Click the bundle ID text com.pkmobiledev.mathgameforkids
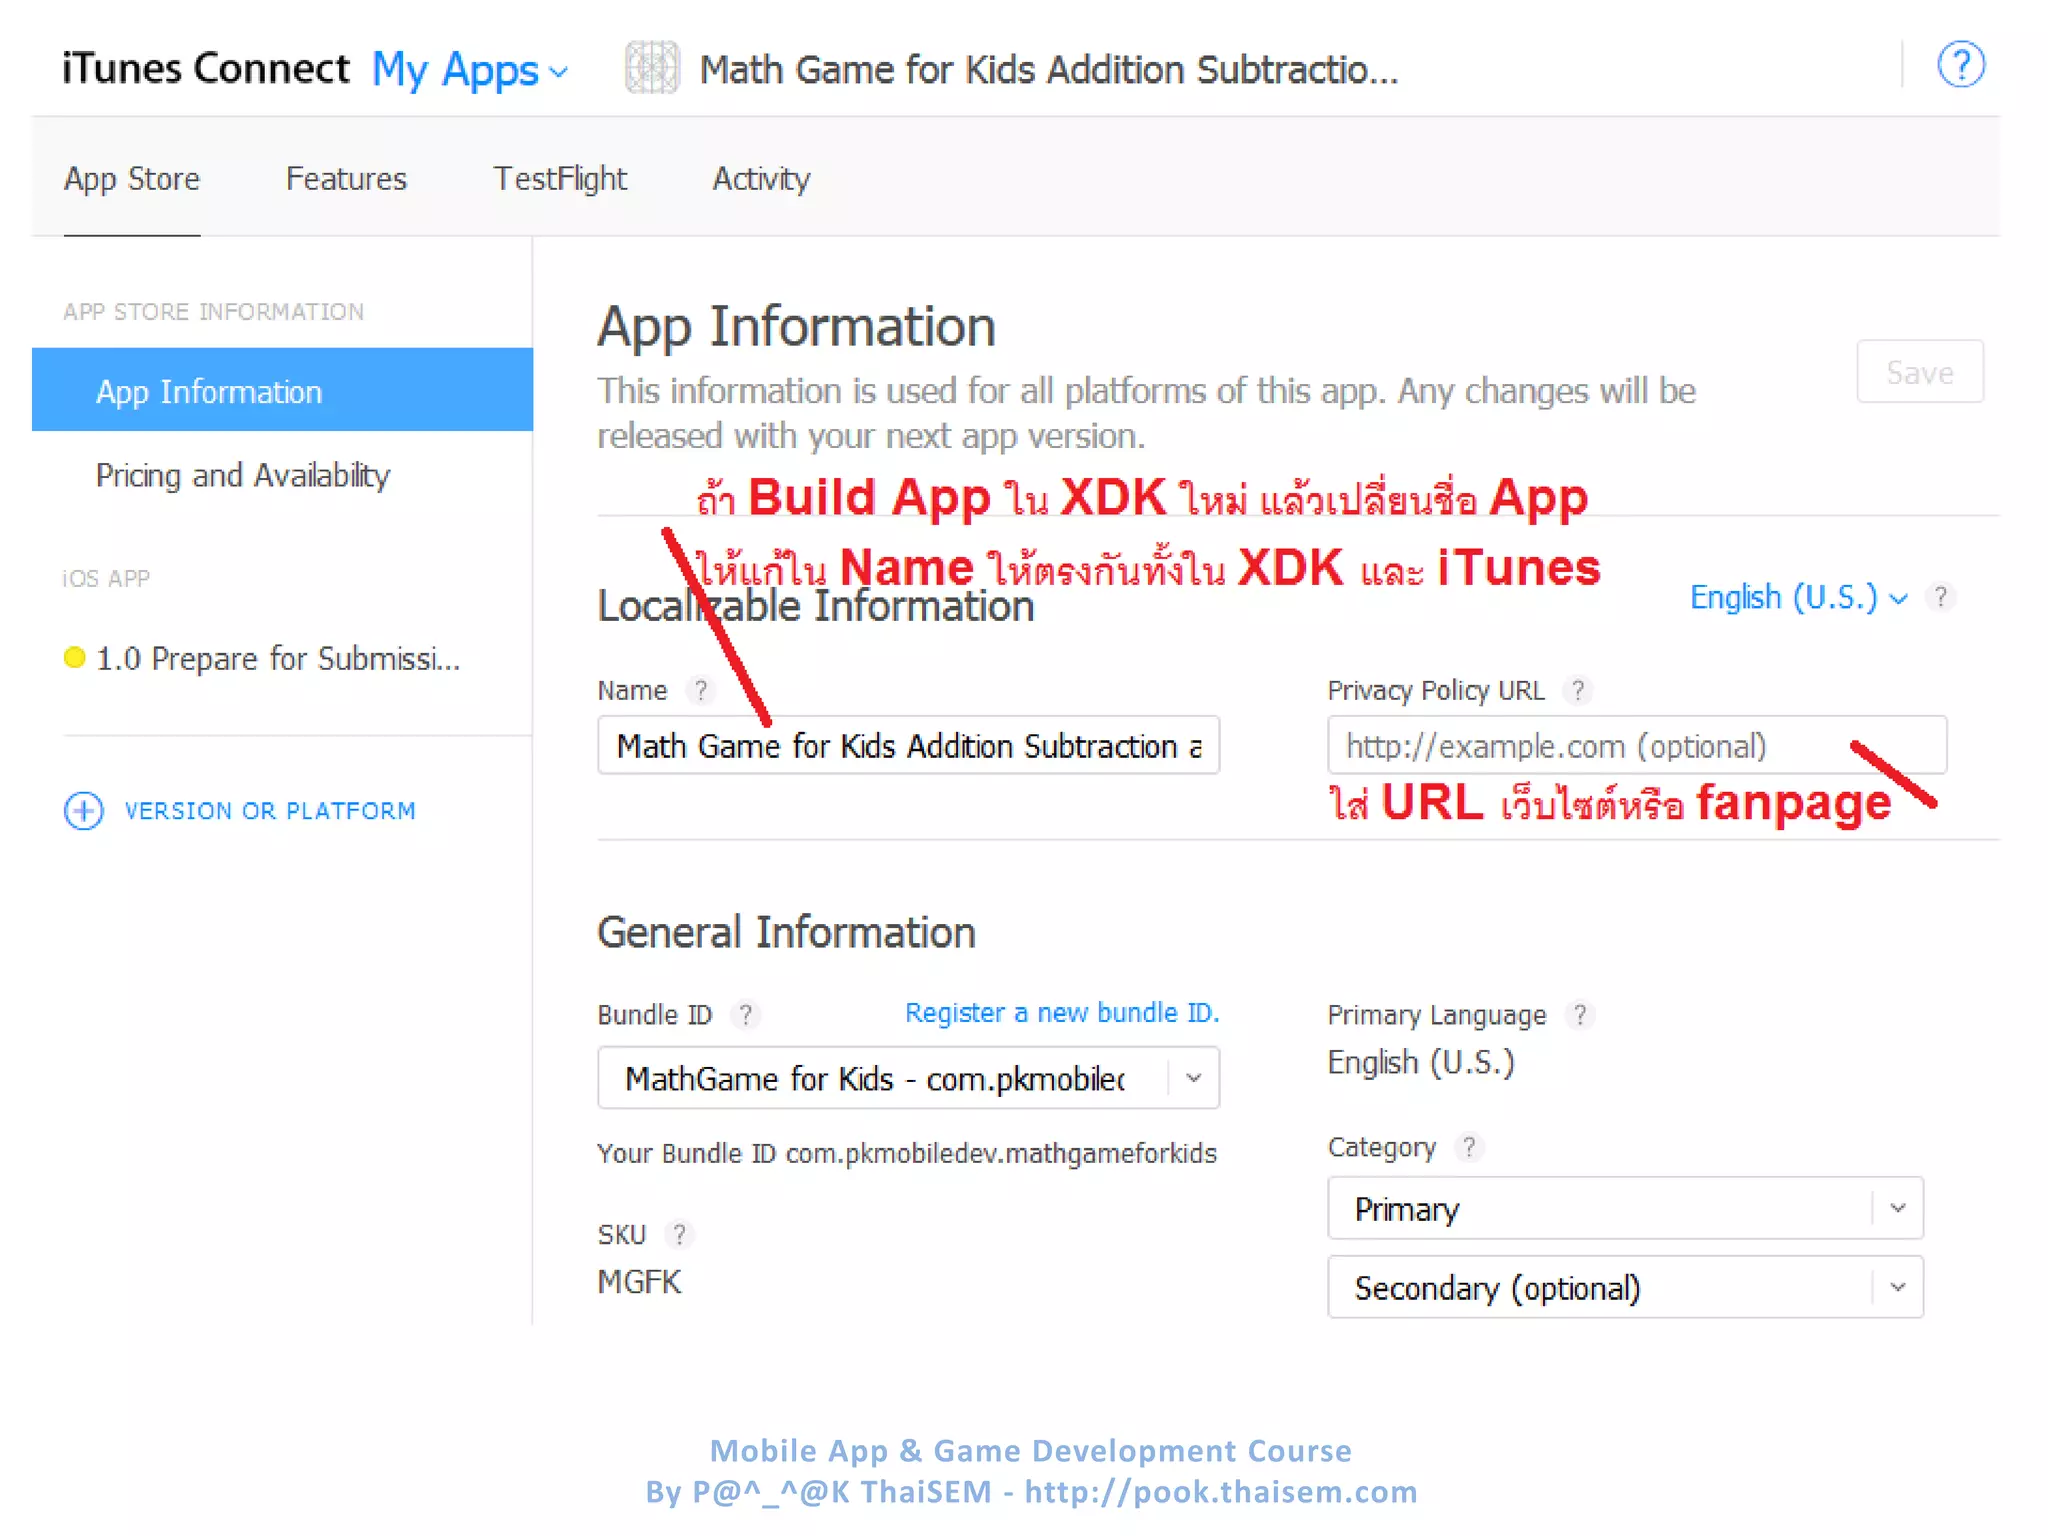Screen dimensions: 2048x1536 1001,1154
